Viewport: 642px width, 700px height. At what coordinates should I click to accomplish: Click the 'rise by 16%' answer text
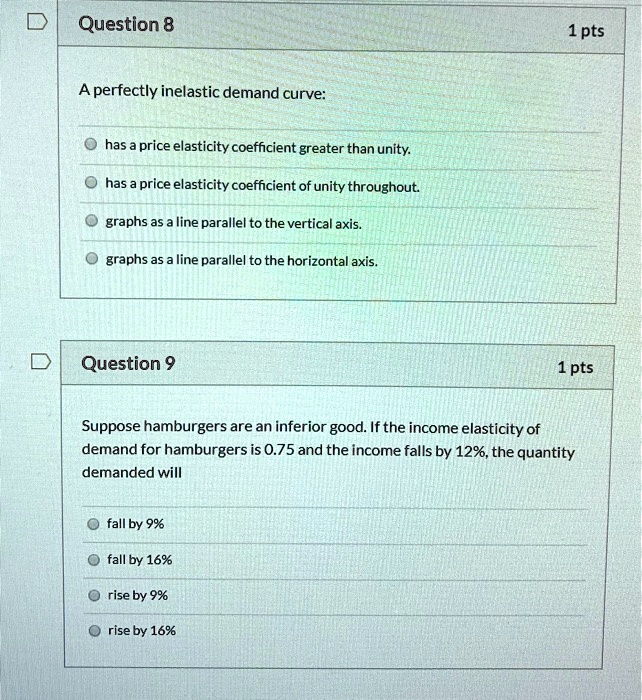142,630
